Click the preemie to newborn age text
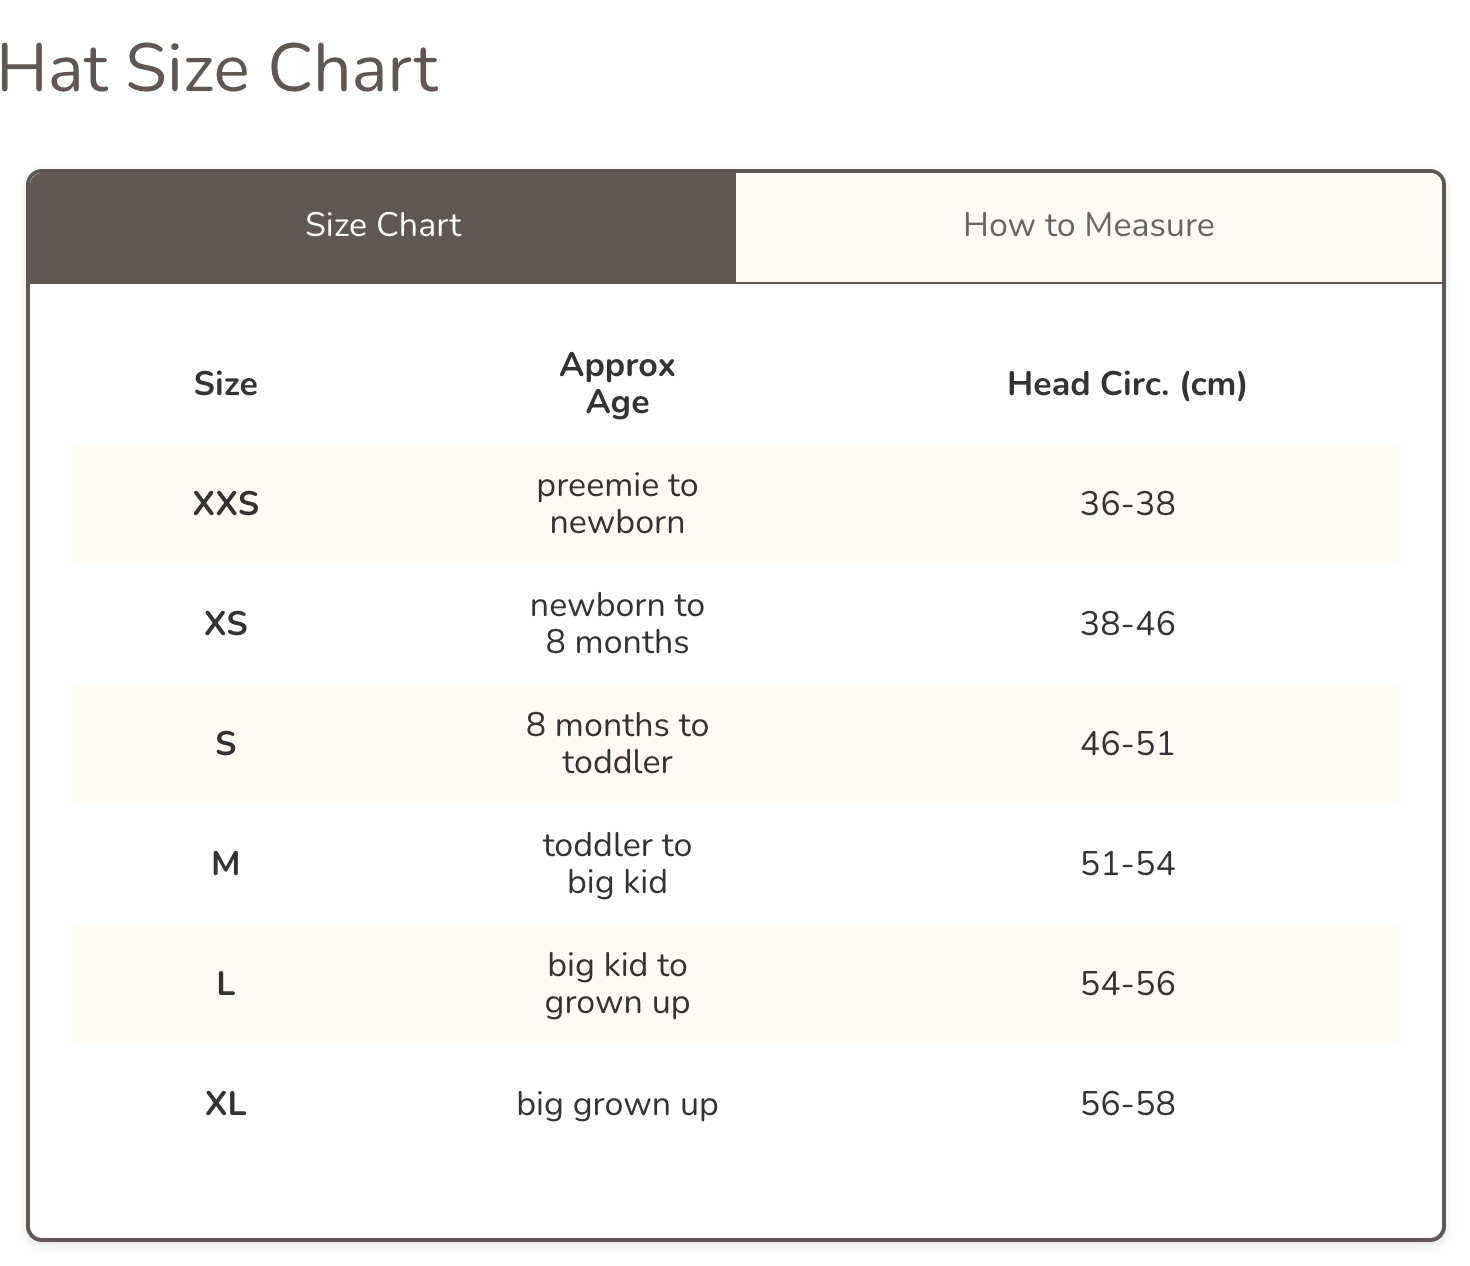This screenshot has height=1266, width=1470. pyautogui.click(x=617, y=504)
